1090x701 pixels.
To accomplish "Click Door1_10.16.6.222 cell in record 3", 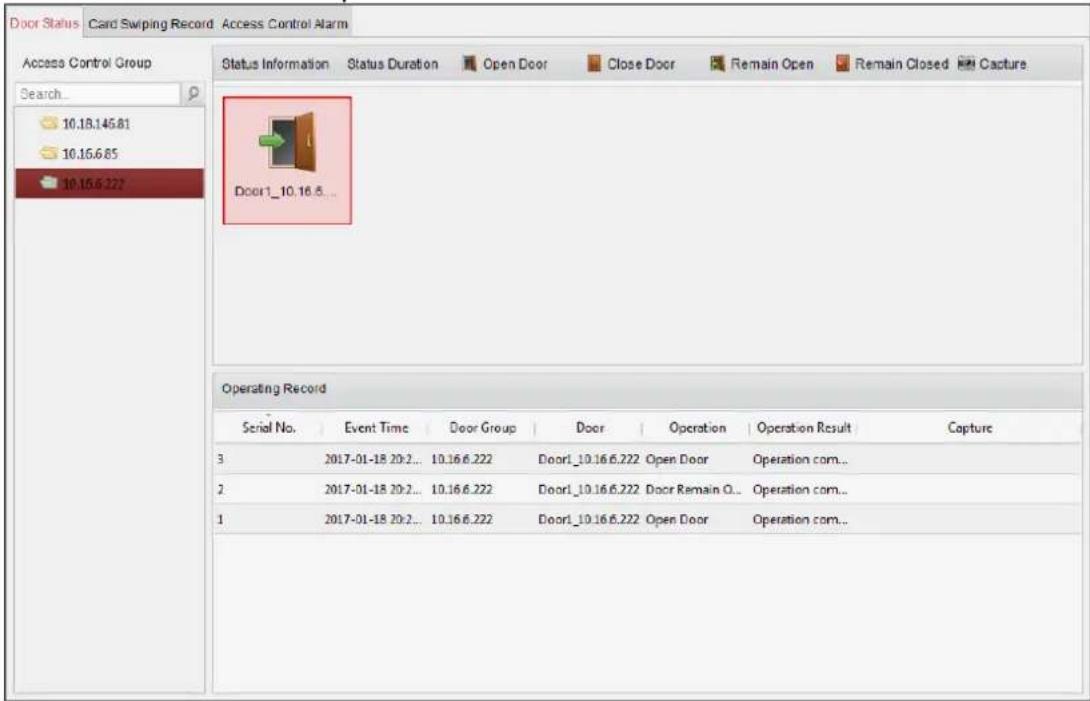I will point(589,460).
